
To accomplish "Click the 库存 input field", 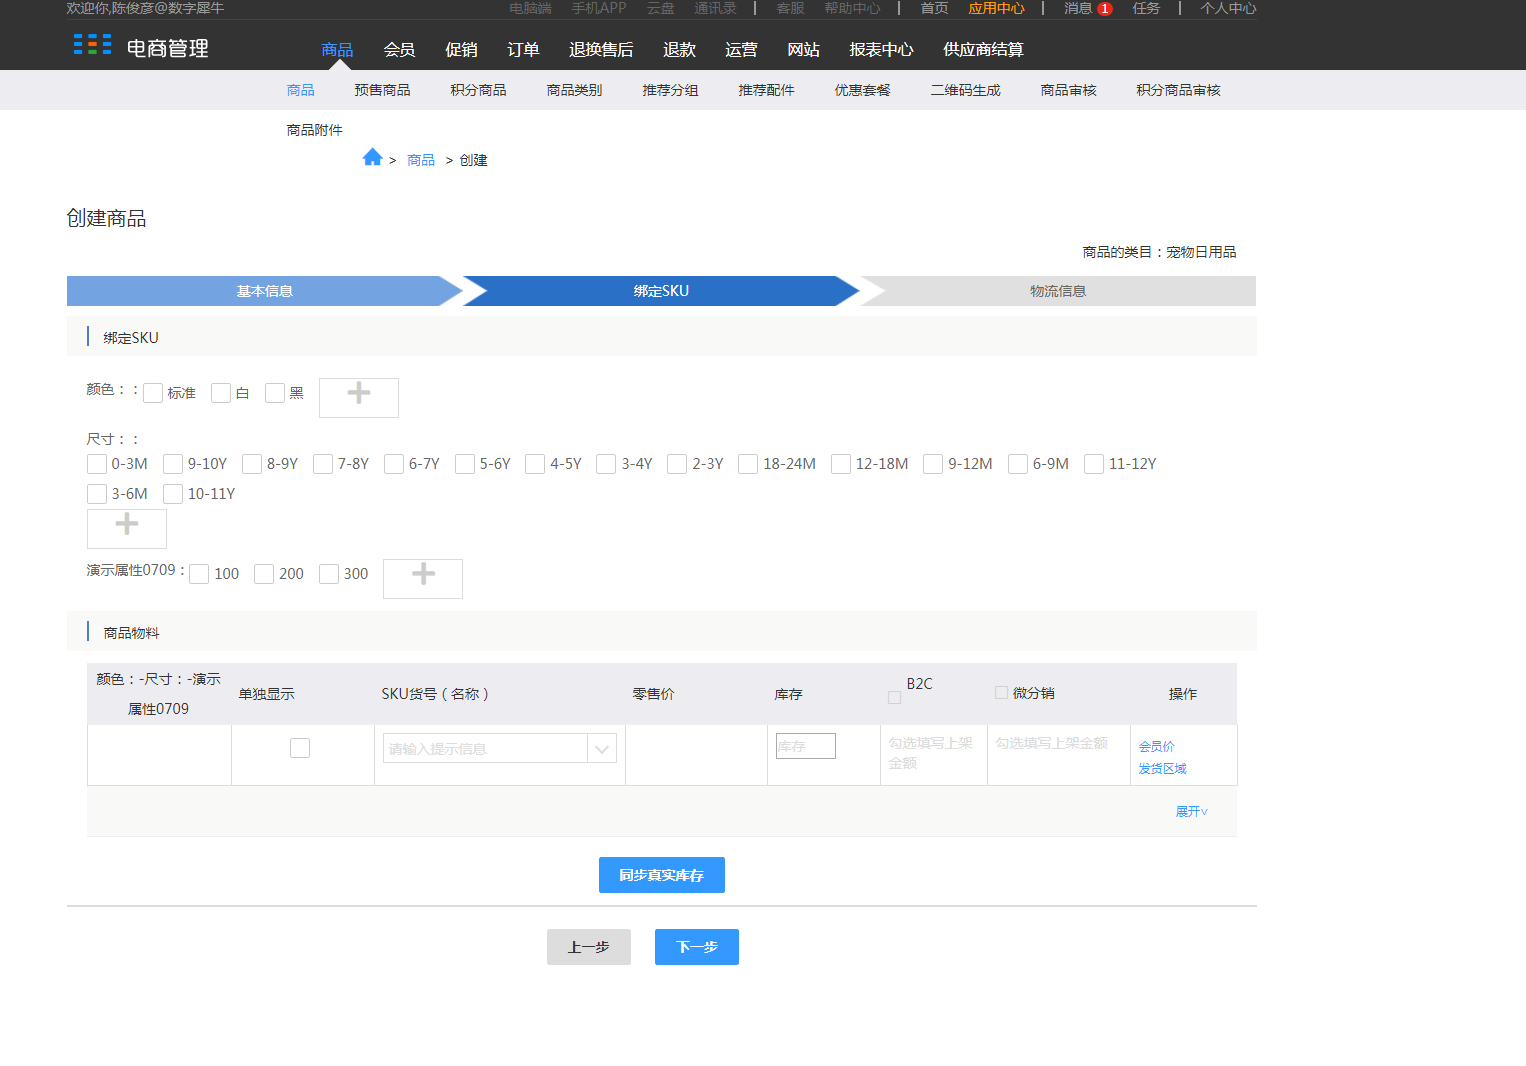I will point(806,746).
